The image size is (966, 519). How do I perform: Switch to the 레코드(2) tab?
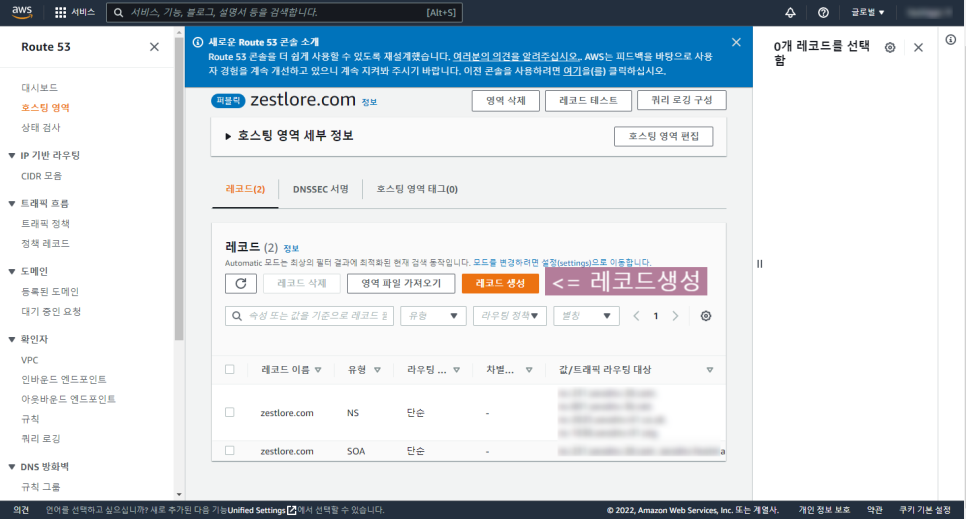coord(245,189)
